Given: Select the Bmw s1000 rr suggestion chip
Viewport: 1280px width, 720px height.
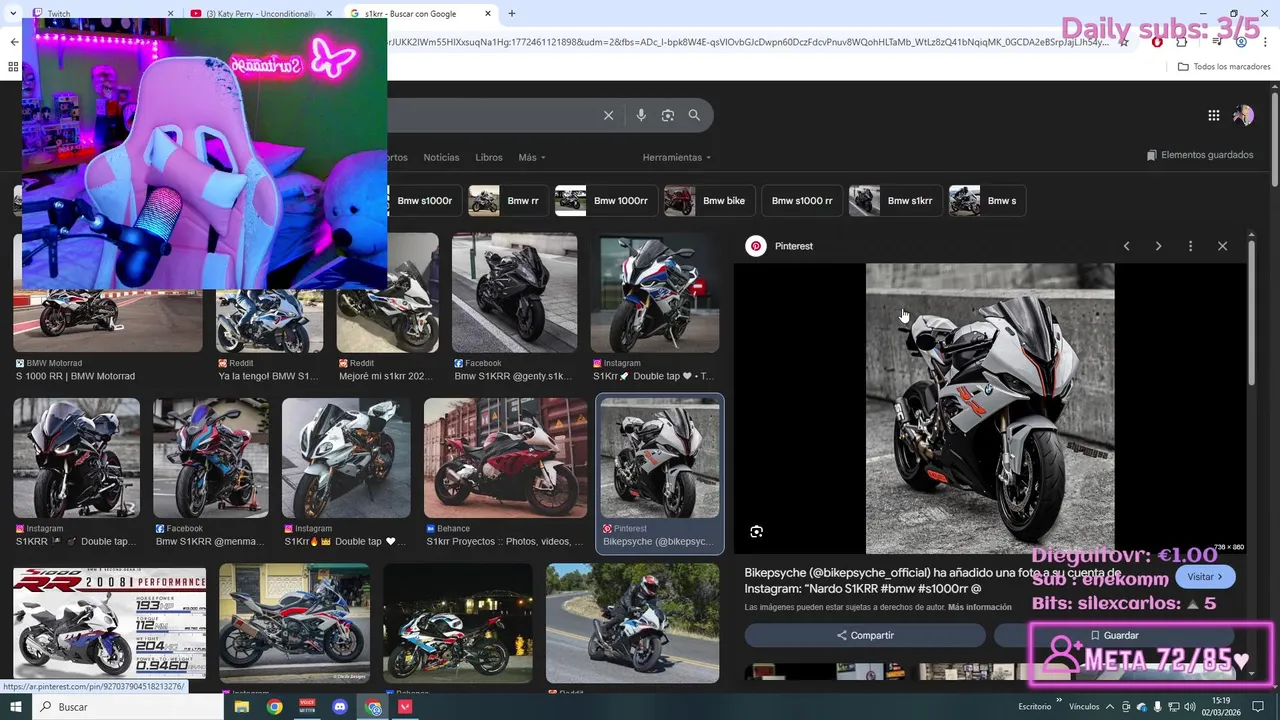Looking at the screenshot, I should coord(802,200).
